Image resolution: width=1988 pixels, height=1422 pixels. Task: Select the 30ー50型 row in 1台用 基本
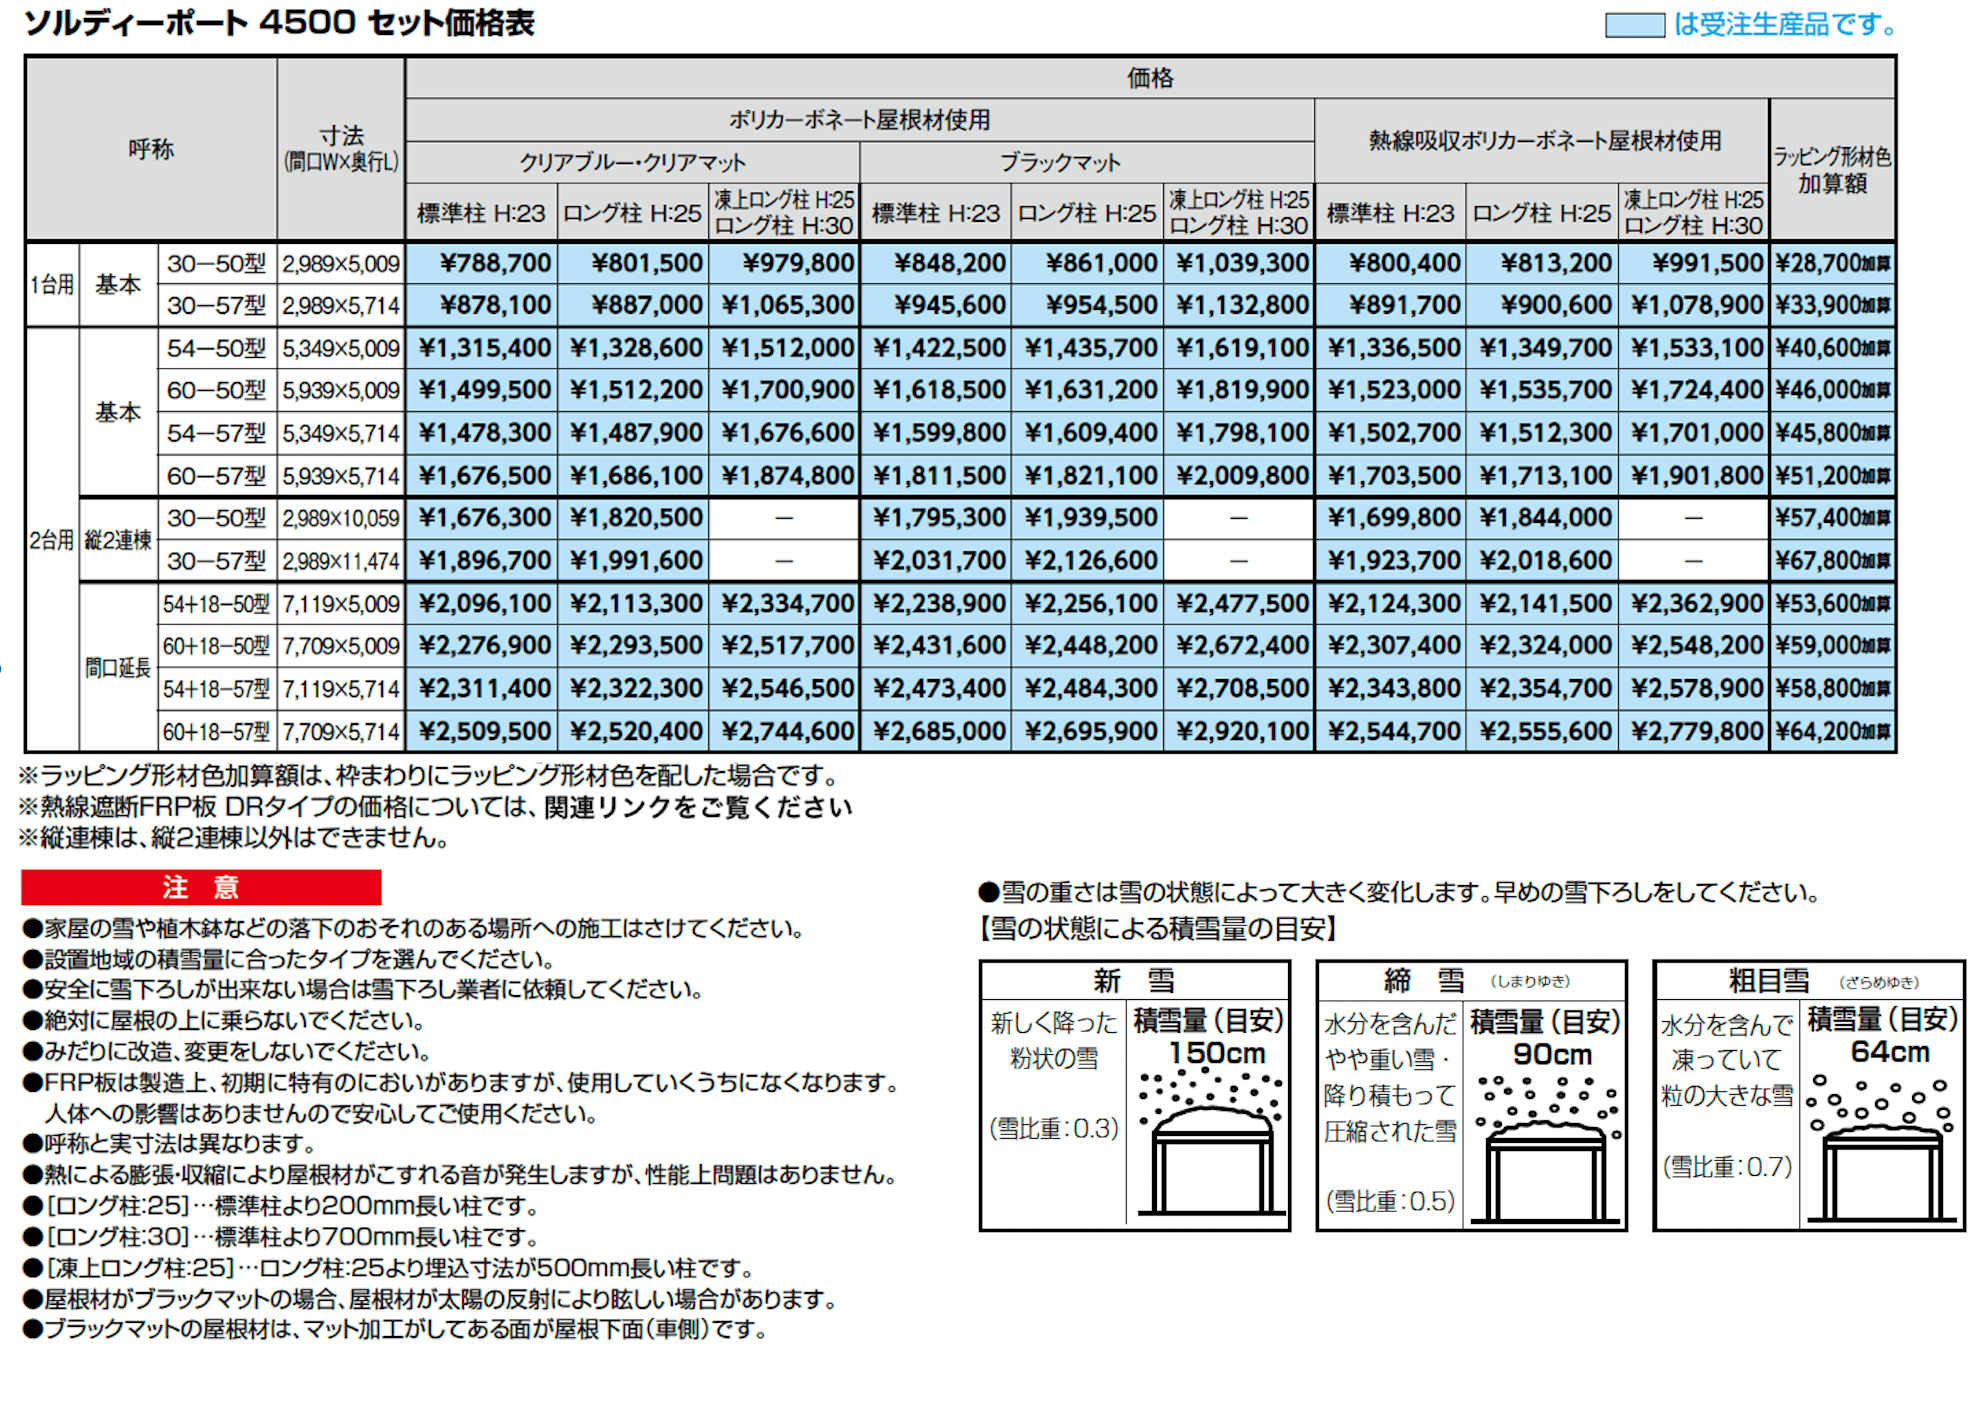click(218, 262)
